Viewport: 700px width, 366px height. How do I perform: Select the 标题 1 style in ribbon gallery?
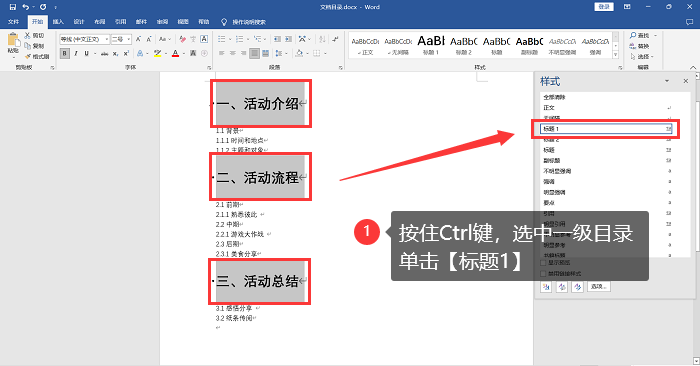point(431,45)
